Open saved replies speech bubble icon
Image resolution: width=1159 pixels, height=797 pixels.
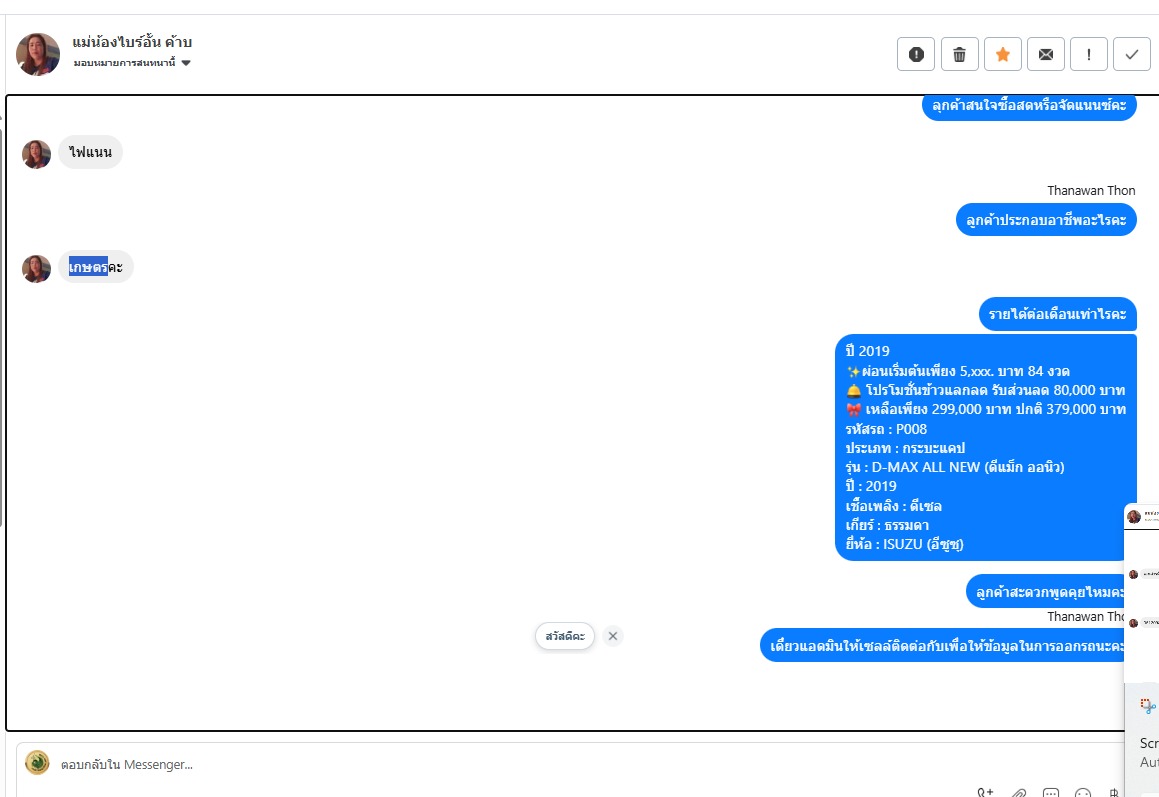point(1050,793)
